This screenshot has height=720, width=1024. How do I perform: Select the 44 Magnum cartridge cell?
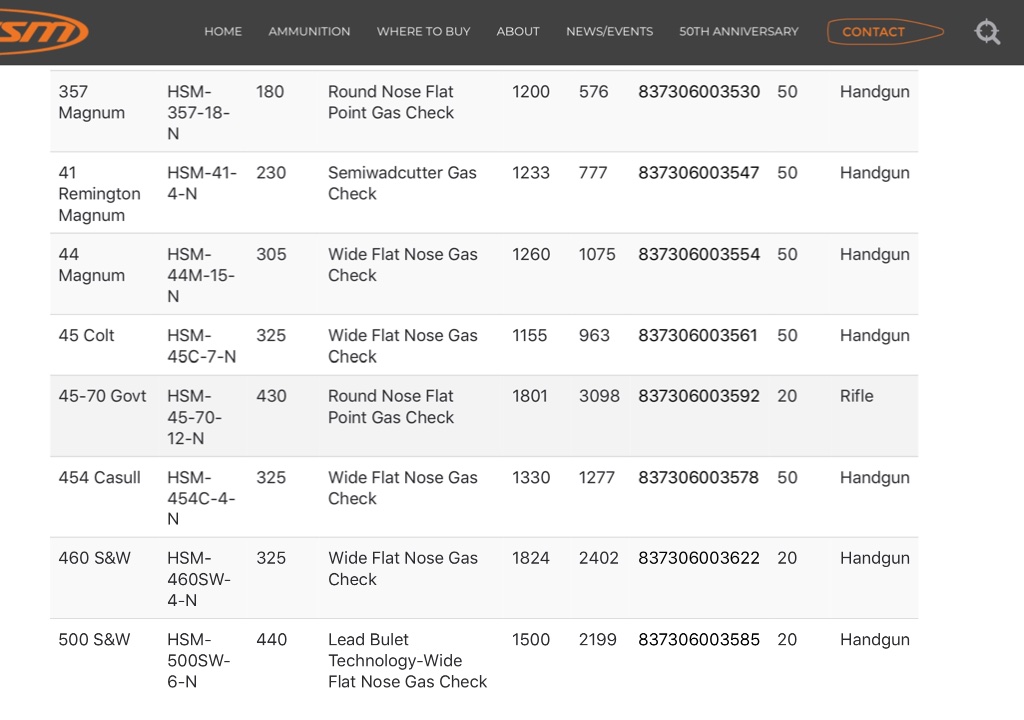(91, 265)
